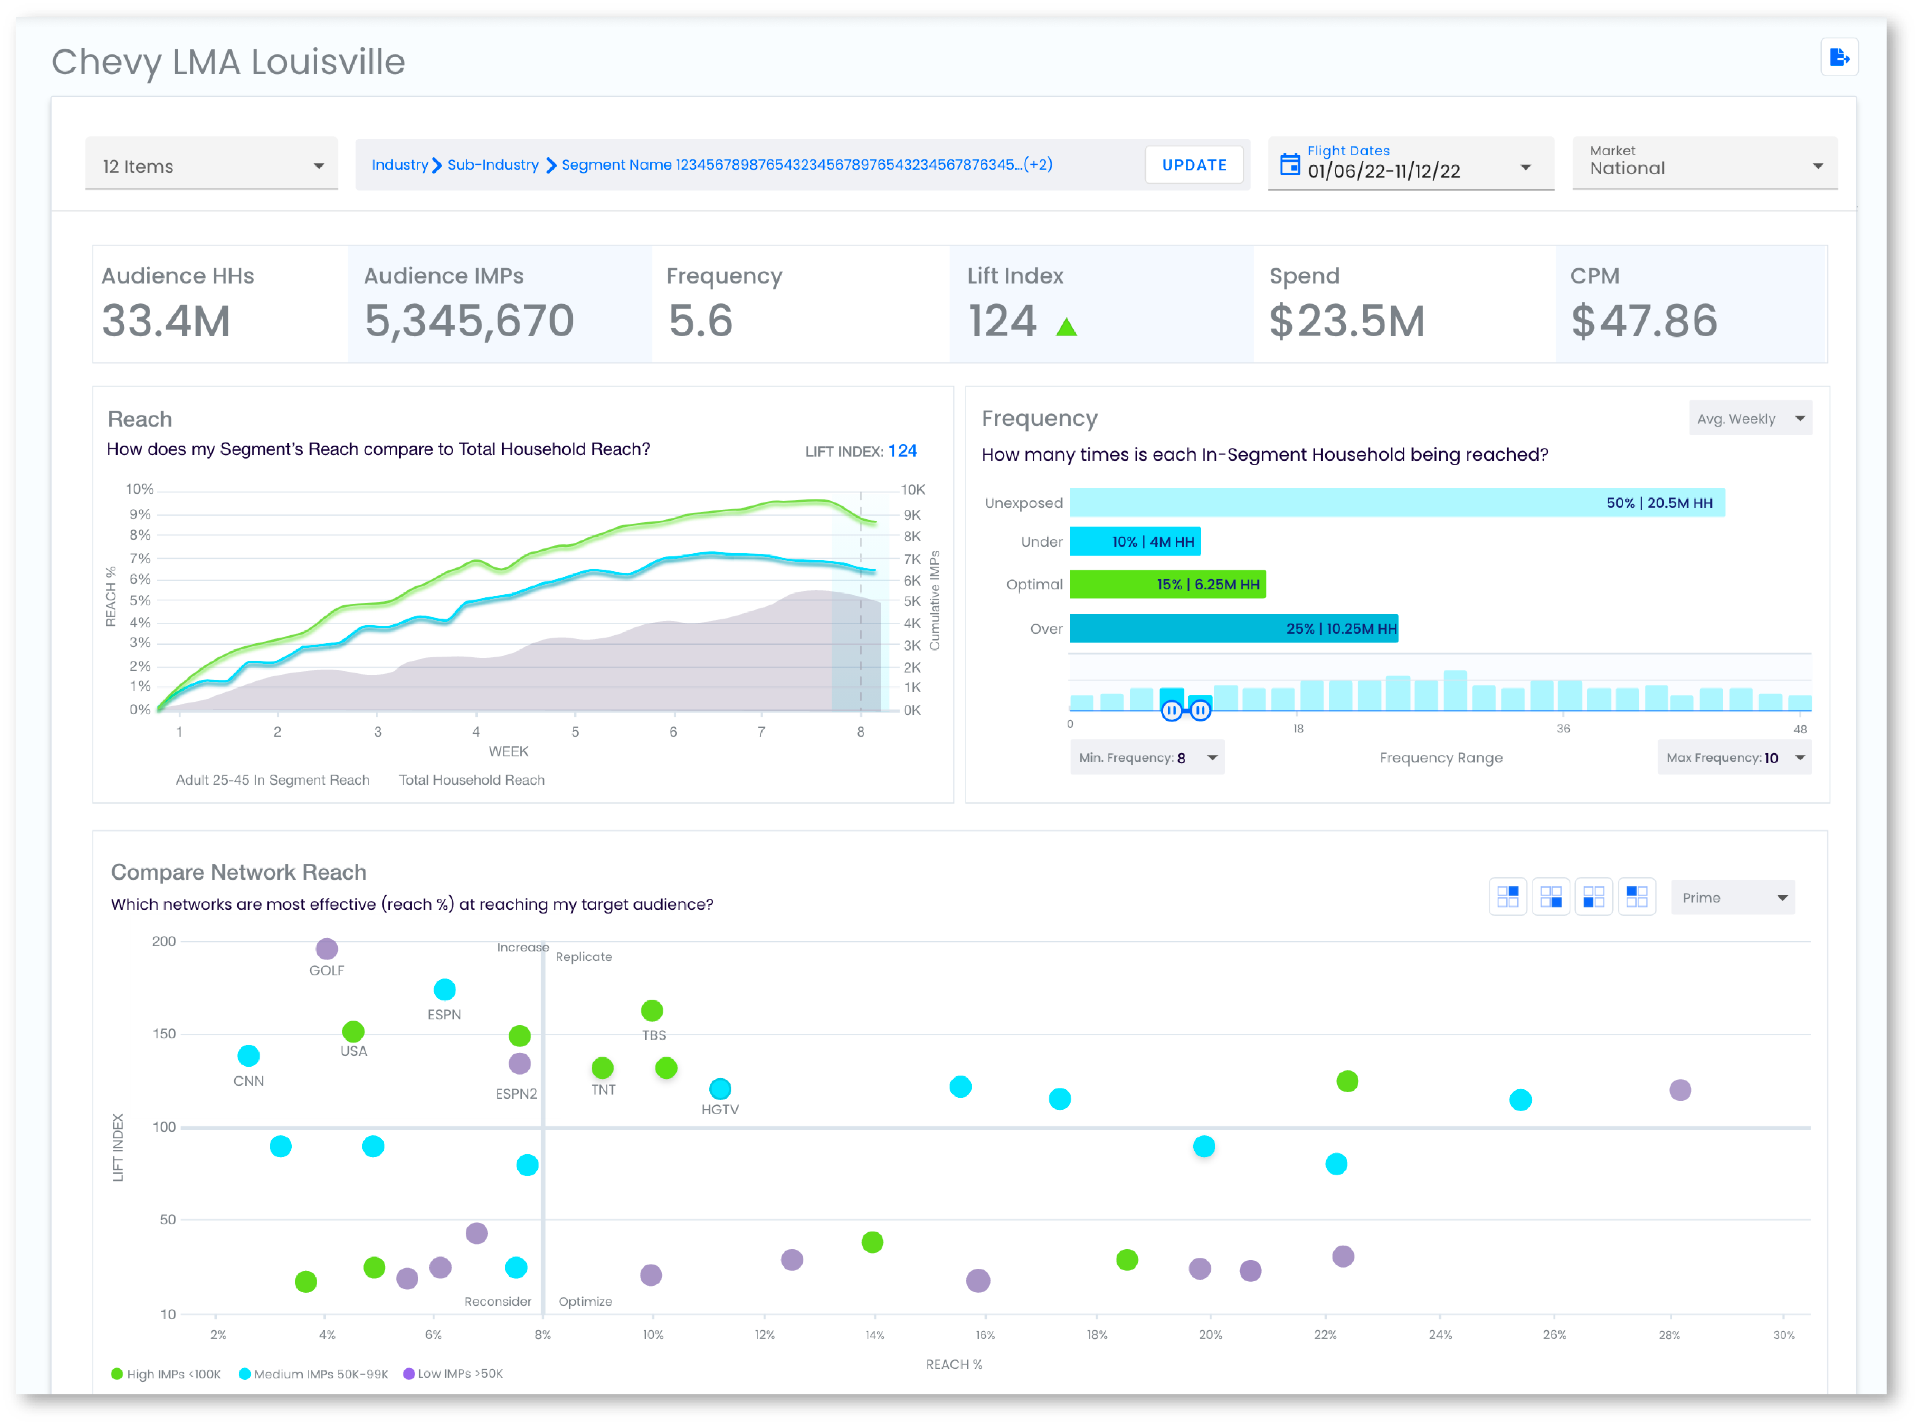Viewport: 1920px width, 1427px height.
Task: Click the Sub-Industry breadcrumb link
Action: [493, 165]
